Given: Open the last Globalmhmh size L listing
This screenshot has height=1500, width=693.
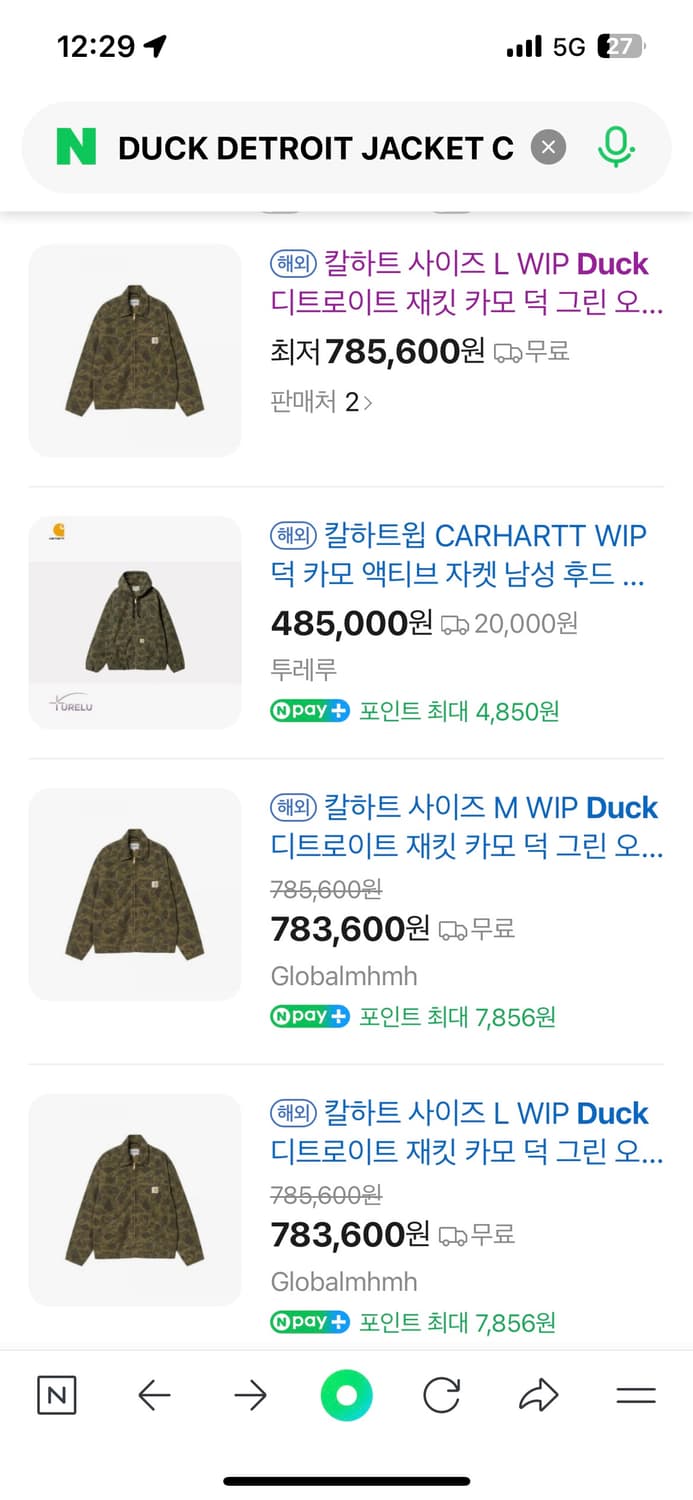Looking at the screenshot, I should click(x=466, y=1132).
